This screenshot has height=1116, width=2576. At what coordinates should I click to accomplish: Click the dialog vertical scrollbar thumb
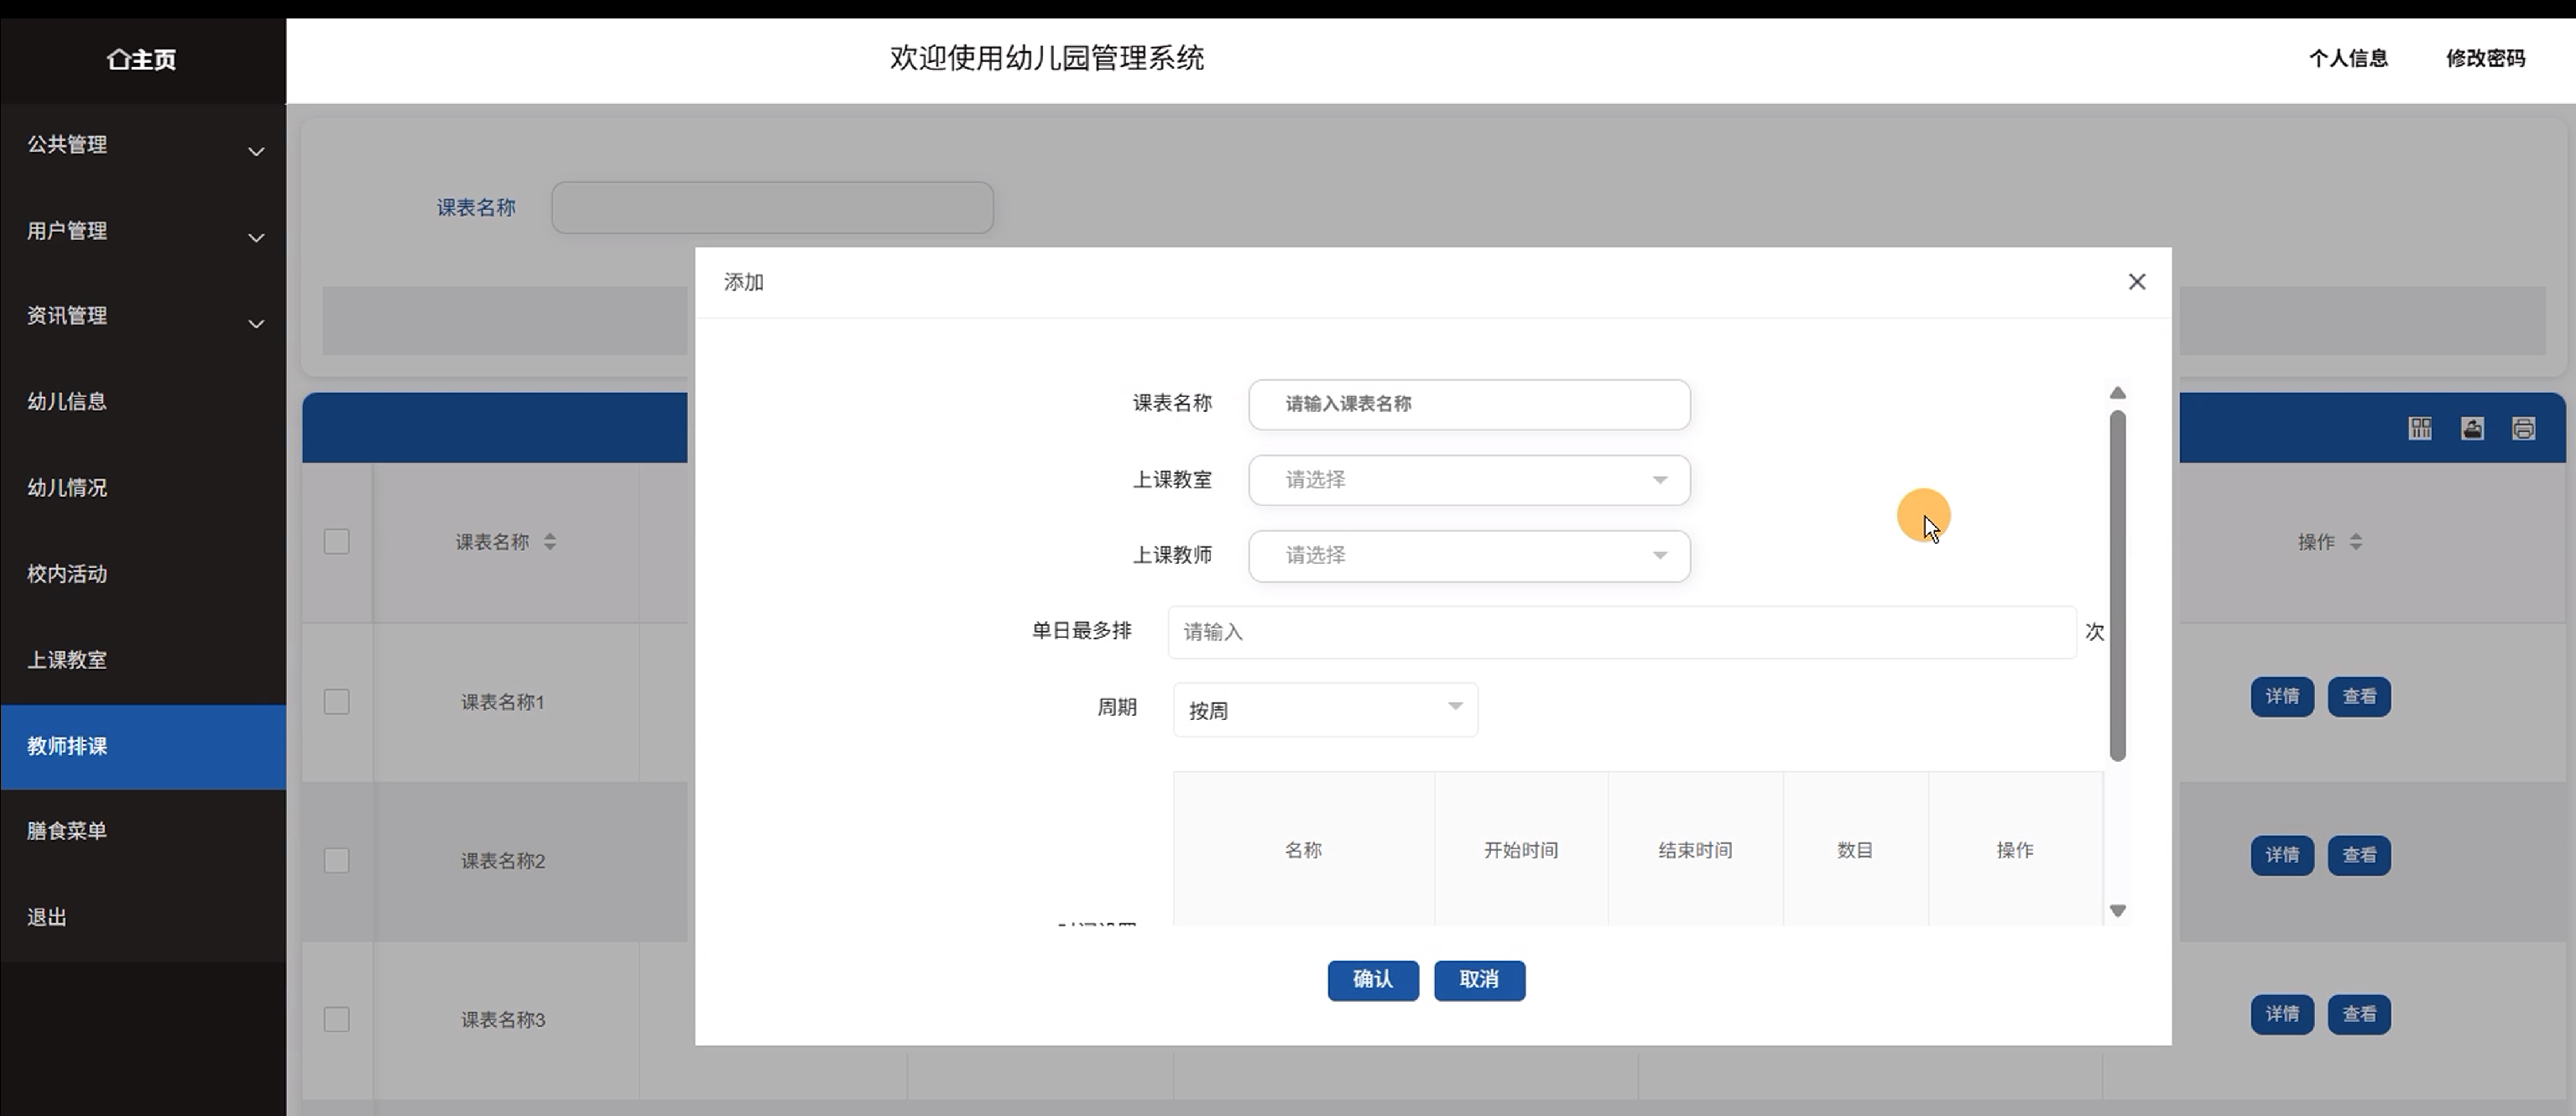(x=2117, y=585)
